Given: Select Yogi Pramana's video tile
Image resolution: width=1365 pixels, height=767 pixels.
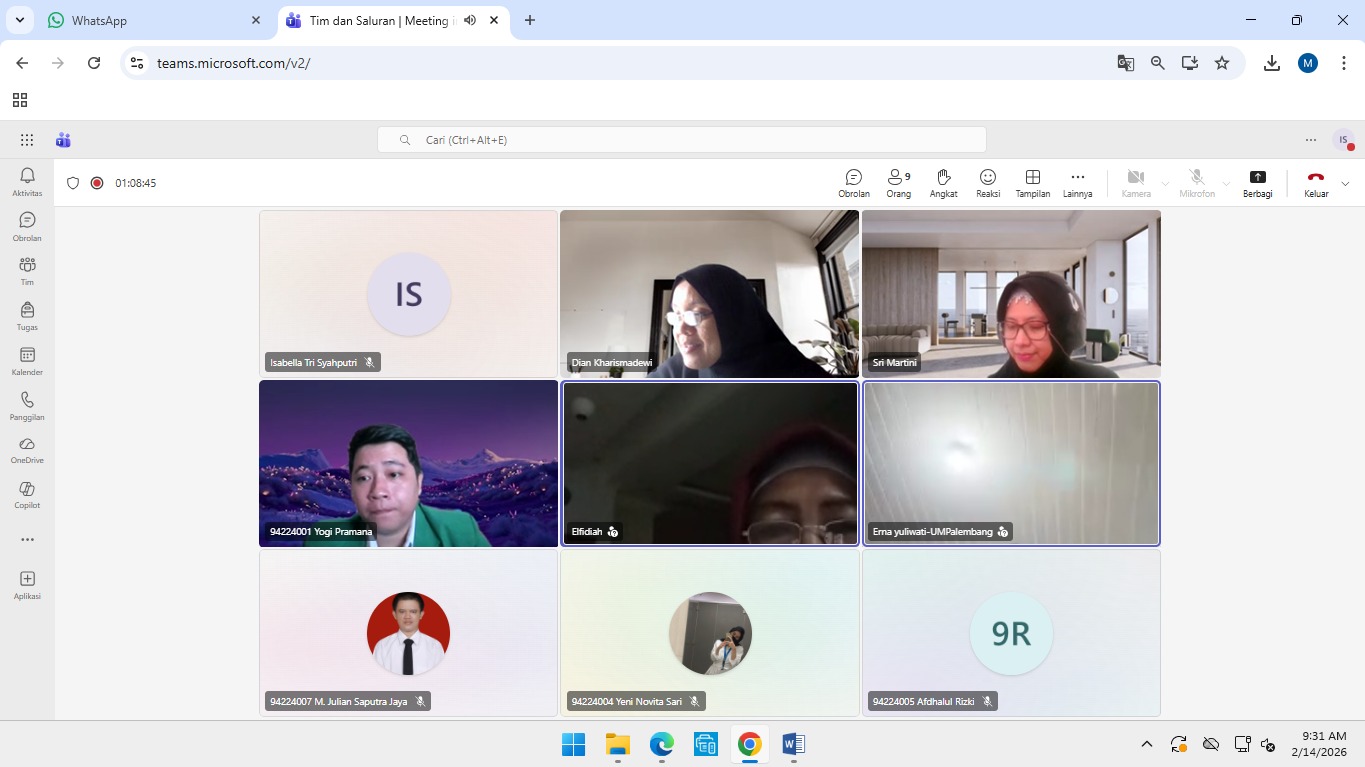Looking at the screenshot, I should point(408,463).
